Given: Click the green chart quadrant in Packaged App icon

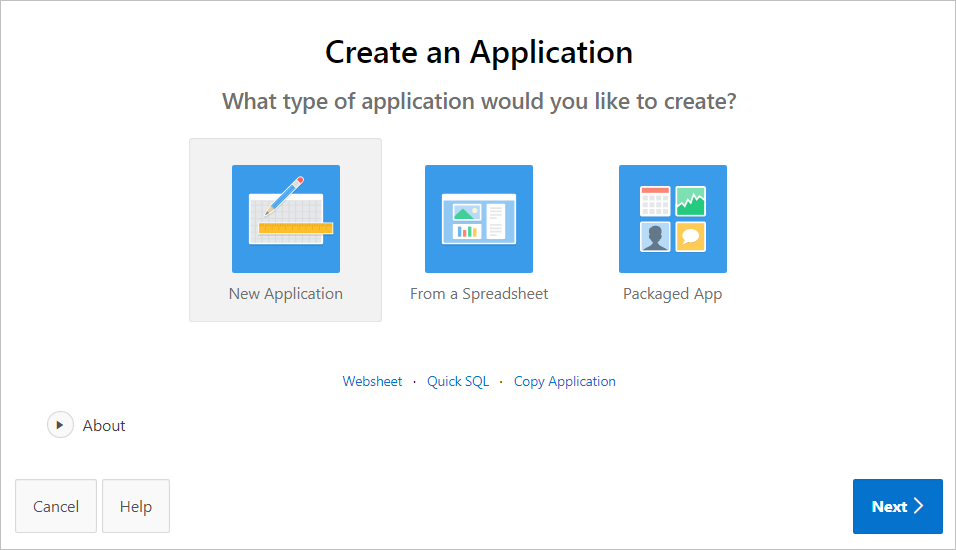Looking at the screenshot, I should click(690, 201).
